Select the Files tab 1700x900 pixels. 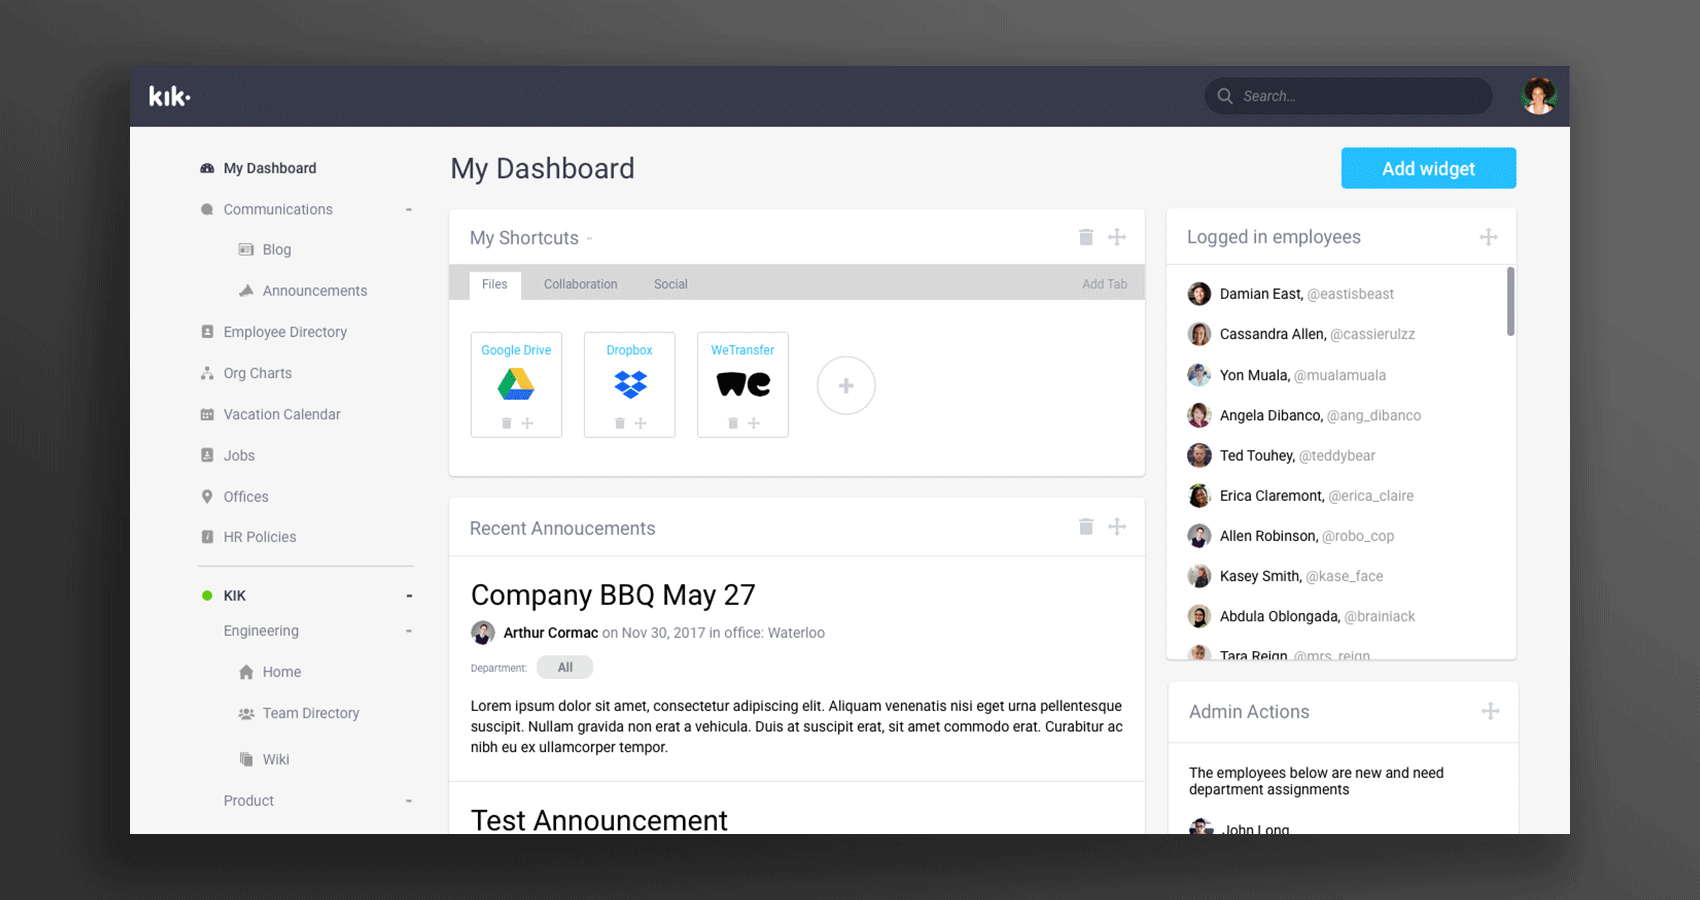(x=495, y=284)
